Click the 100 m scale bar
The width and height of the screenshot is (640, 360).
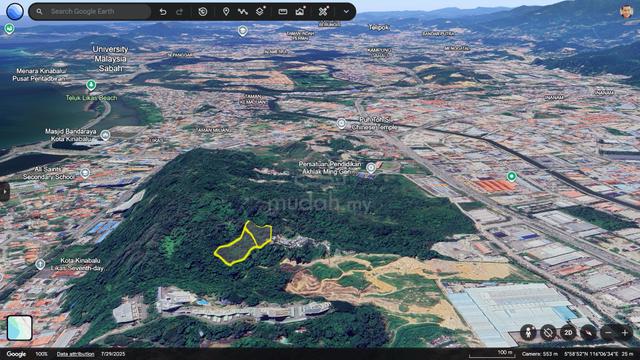click(491, 354)
